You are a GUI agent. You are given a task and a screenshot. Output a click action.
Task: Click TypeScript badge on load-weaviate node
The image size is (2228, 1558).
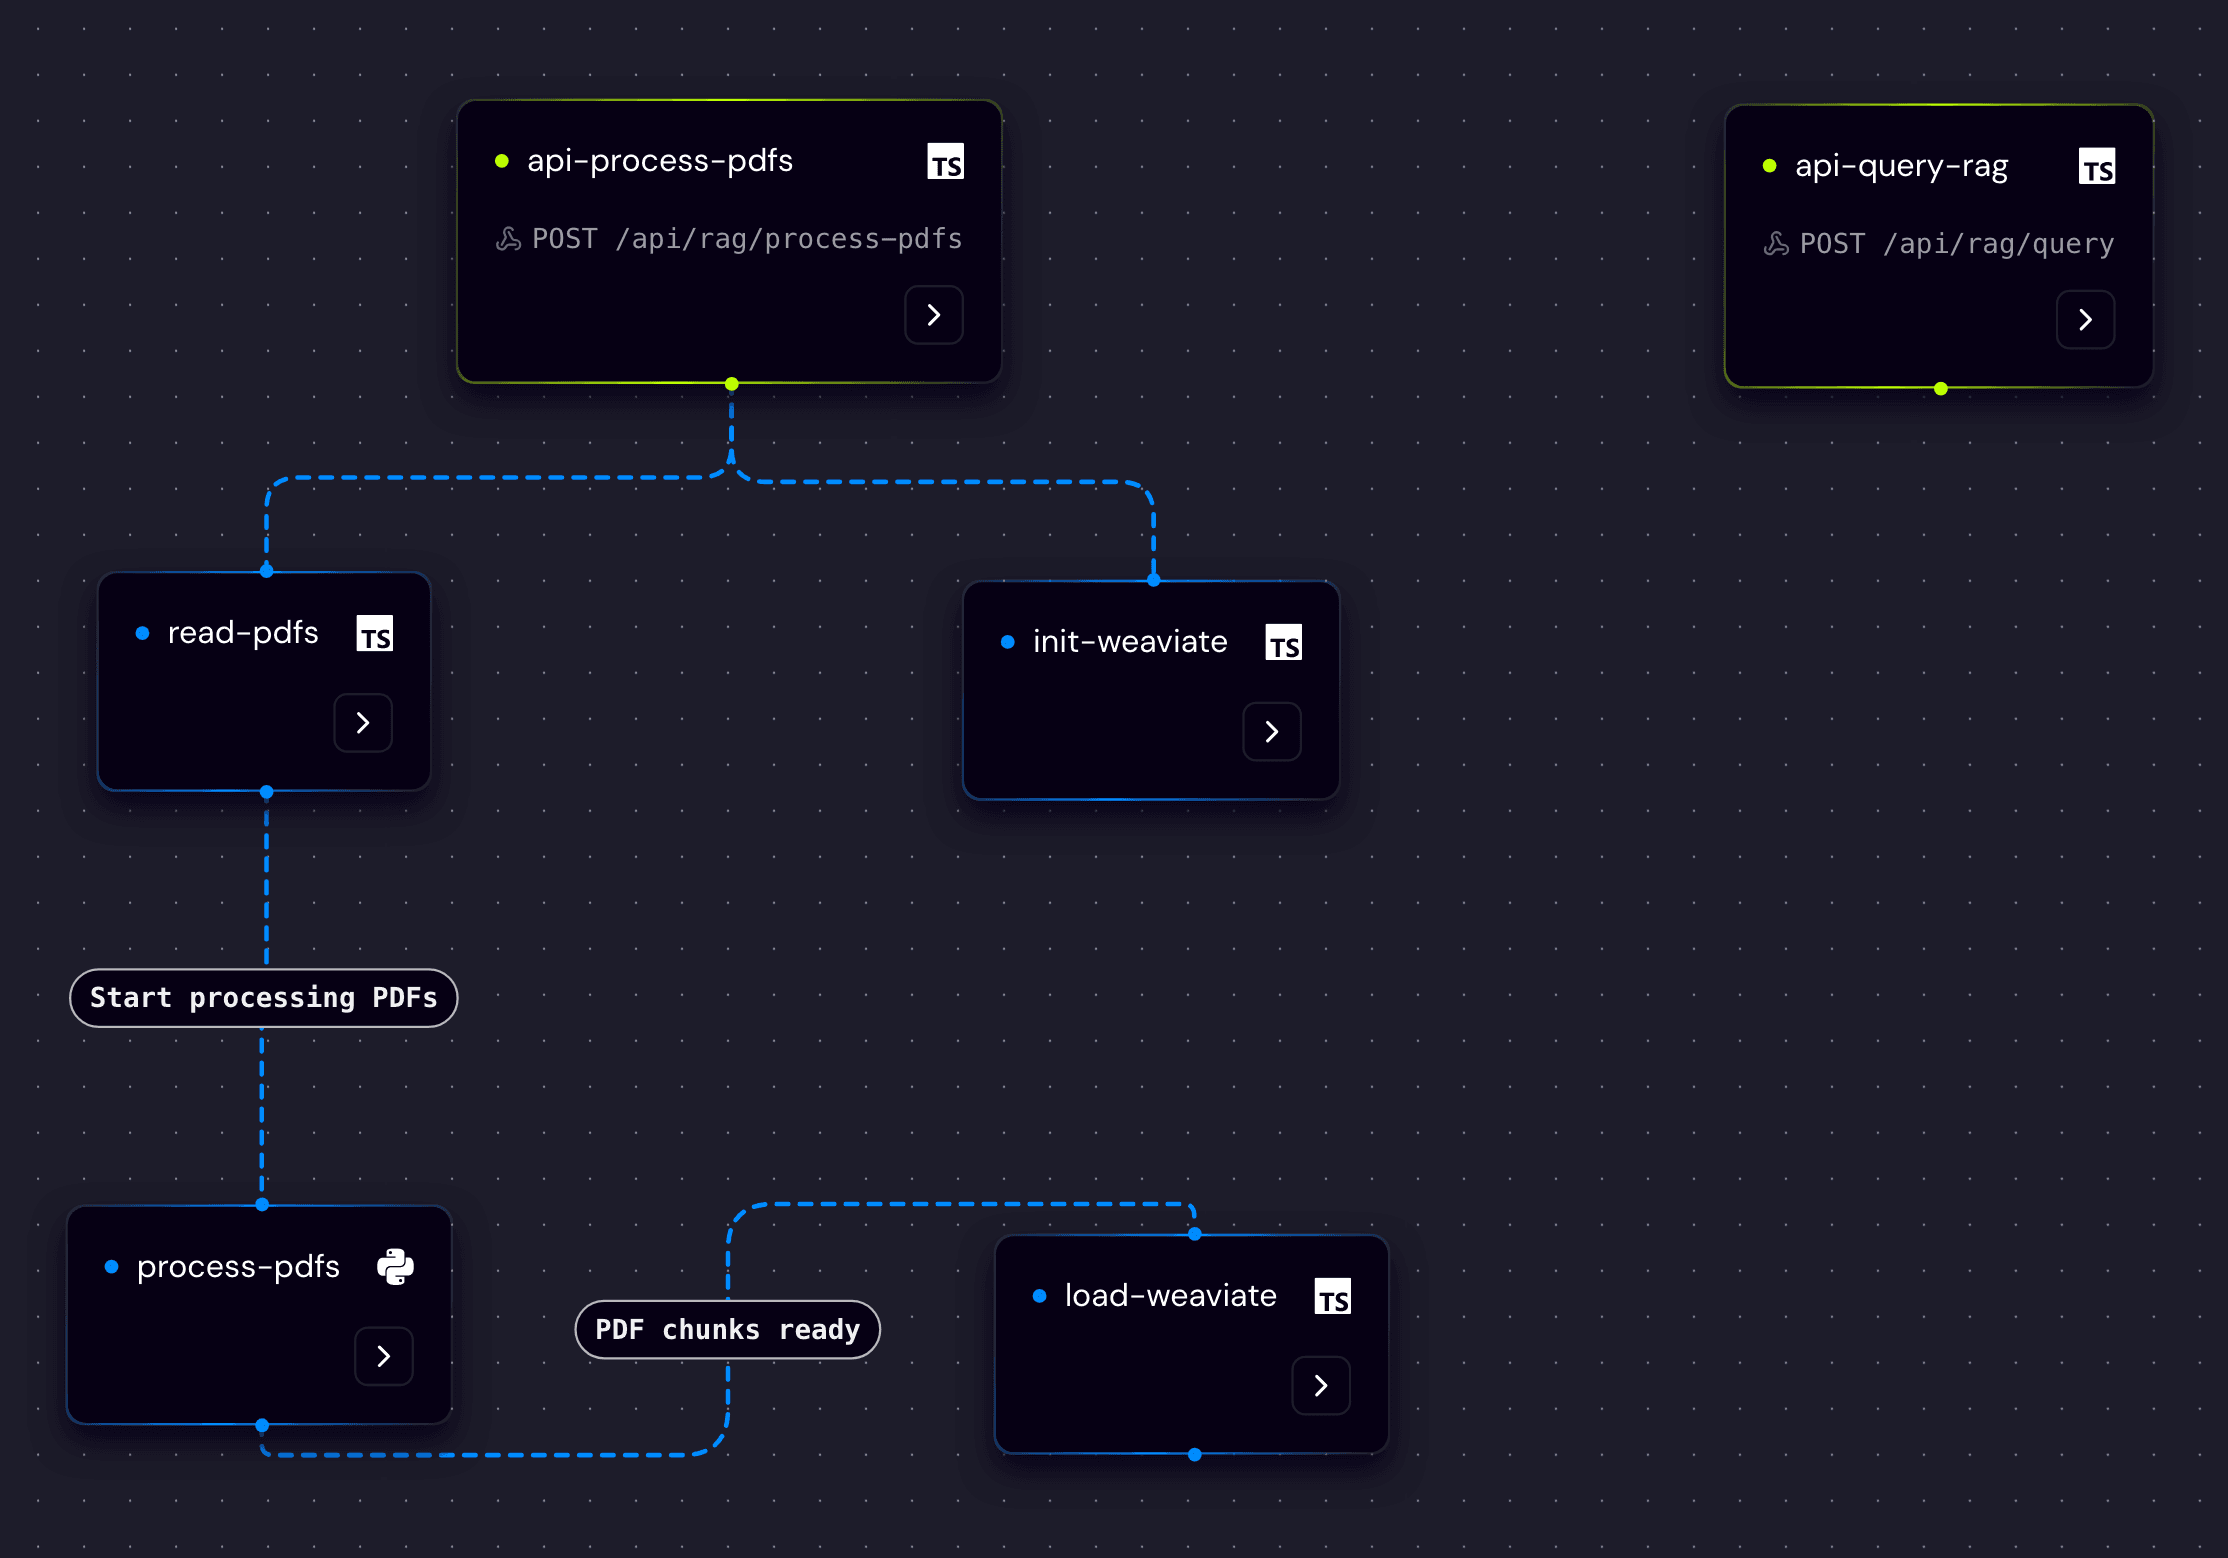[1332, 1297]
